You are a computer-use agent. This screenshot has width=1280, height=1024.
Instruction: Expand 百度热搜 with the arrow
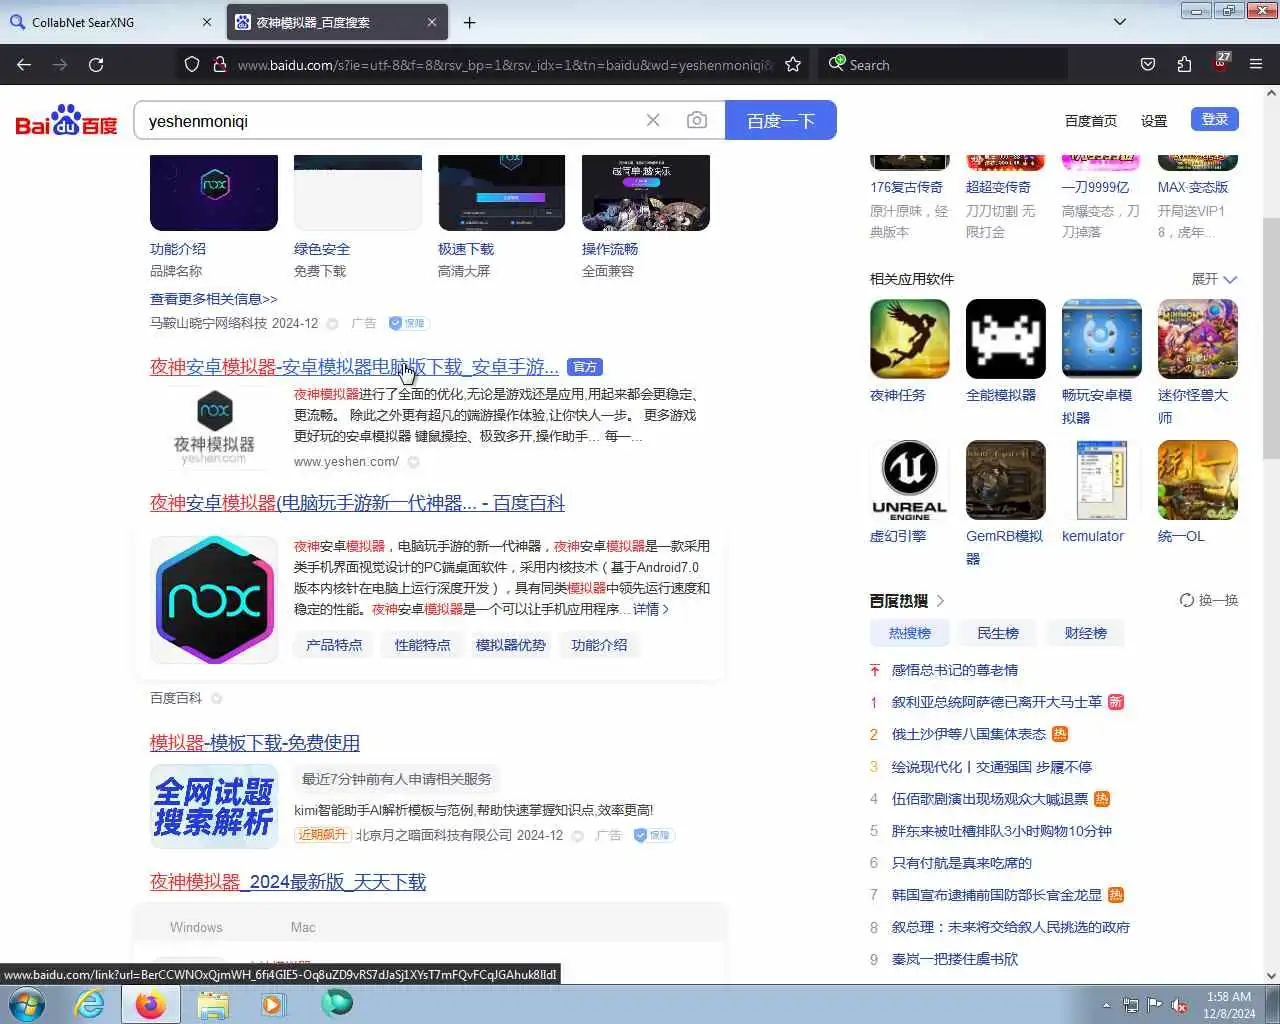[940, 601]
